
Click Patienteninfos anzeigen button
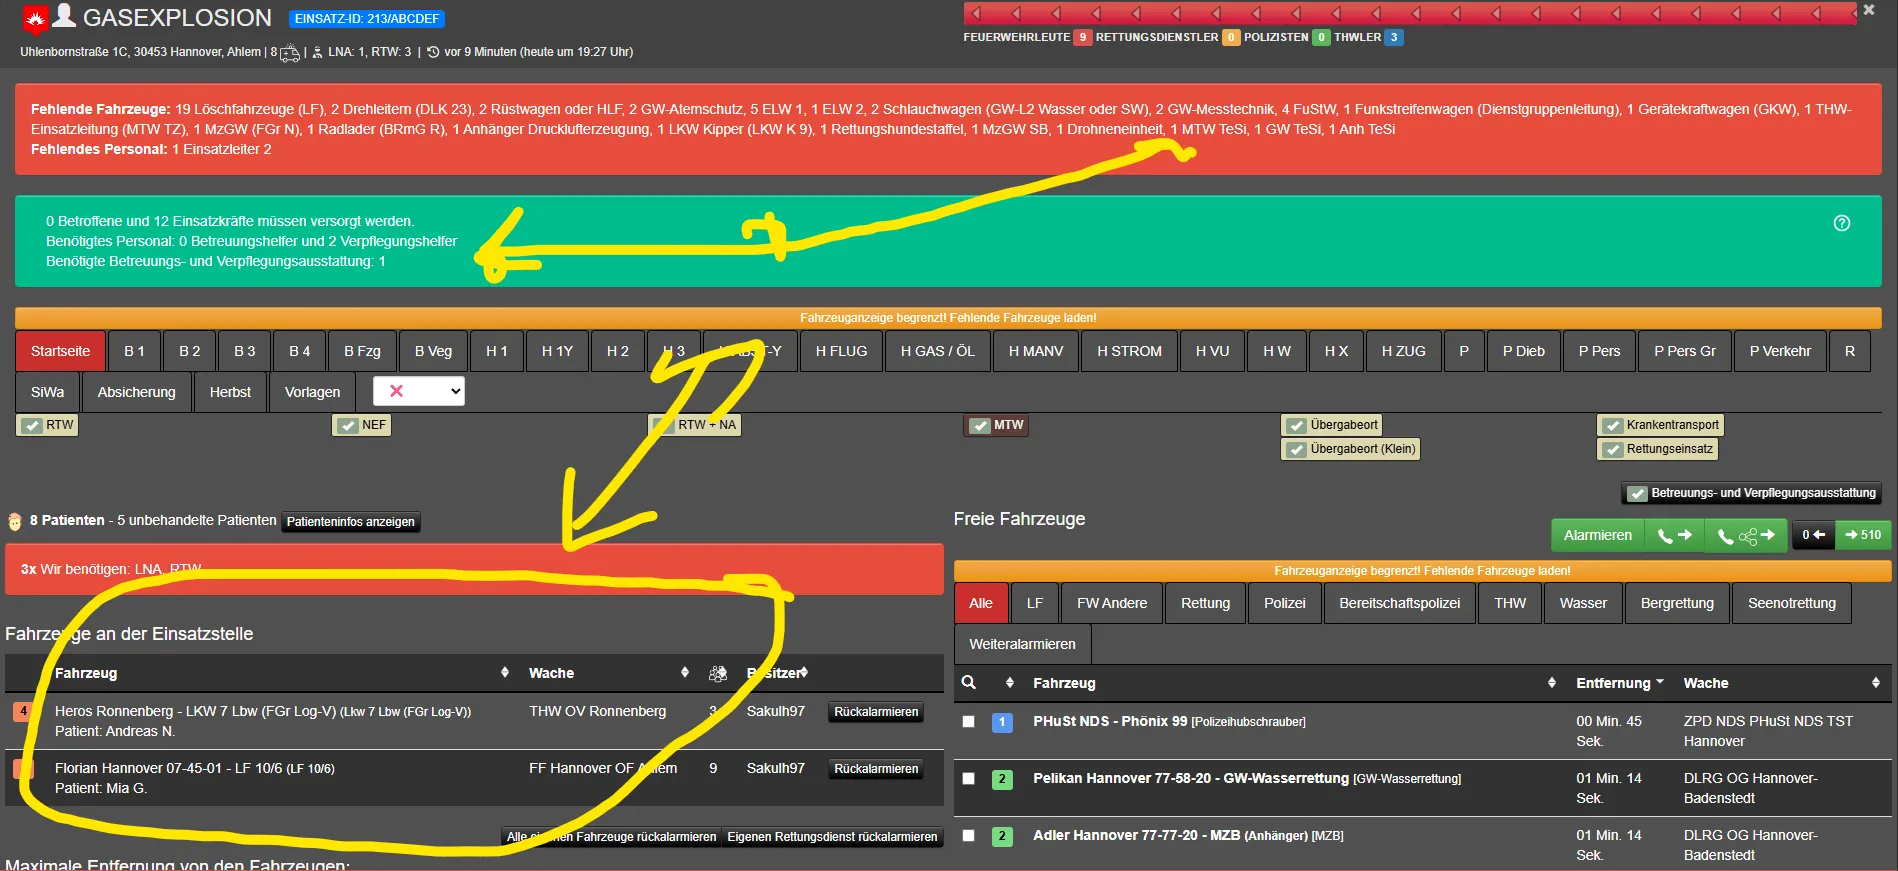(350, 521)
